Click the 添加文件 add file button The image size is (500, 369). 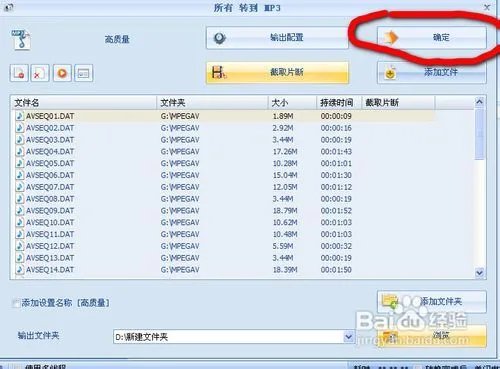pos(432,72)
